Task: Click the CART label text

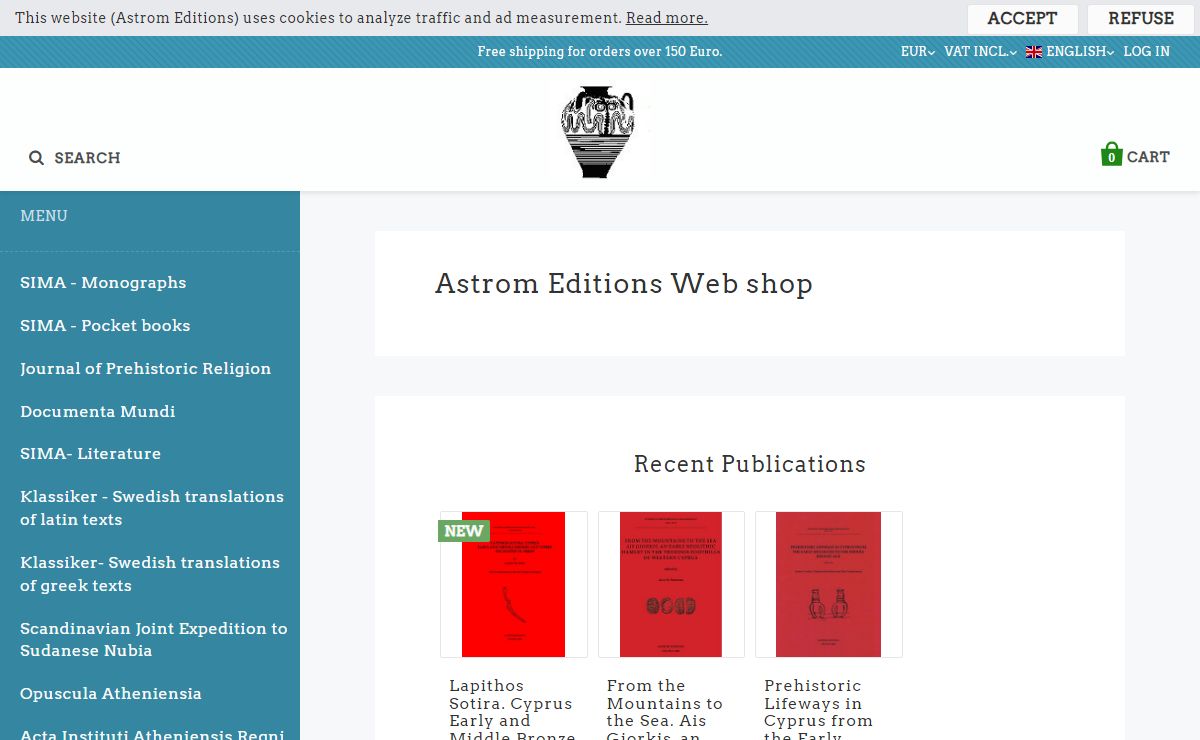Action: point(1148,157)
